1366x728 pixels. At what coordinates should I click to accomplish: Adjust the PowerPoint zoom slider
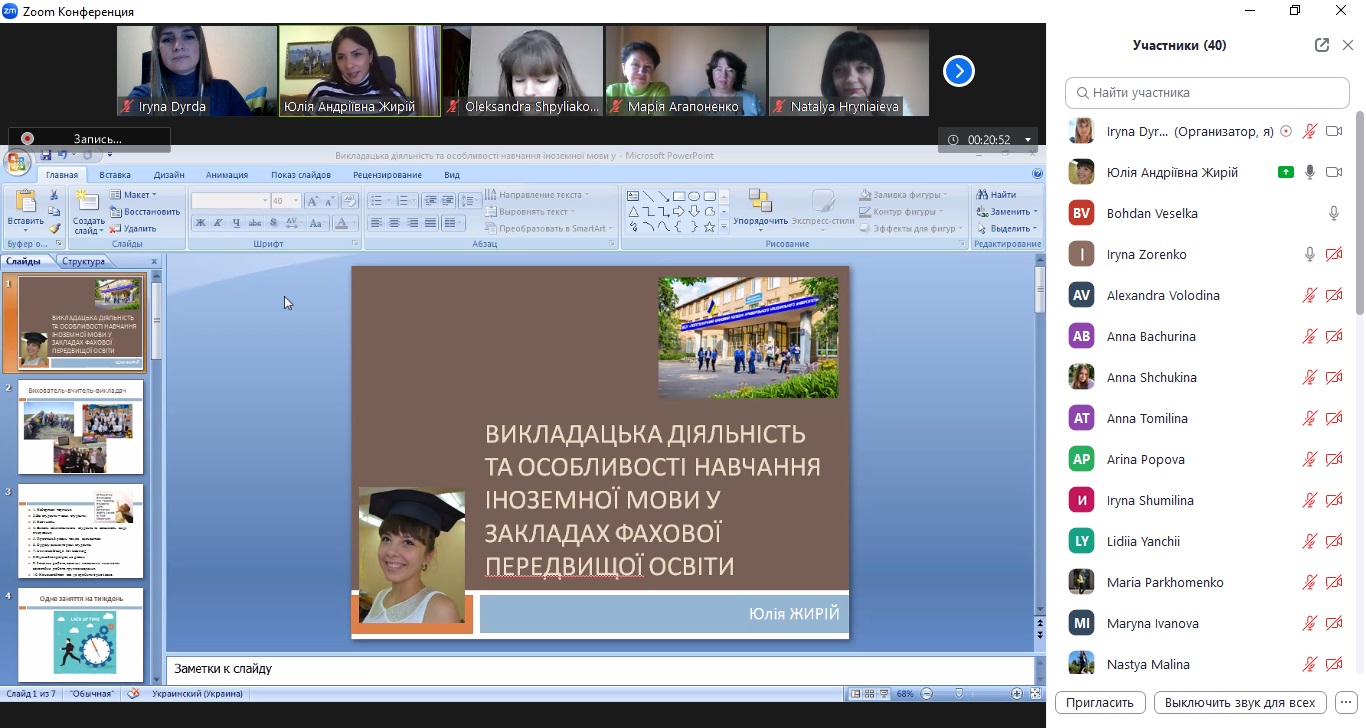point(959,694)
